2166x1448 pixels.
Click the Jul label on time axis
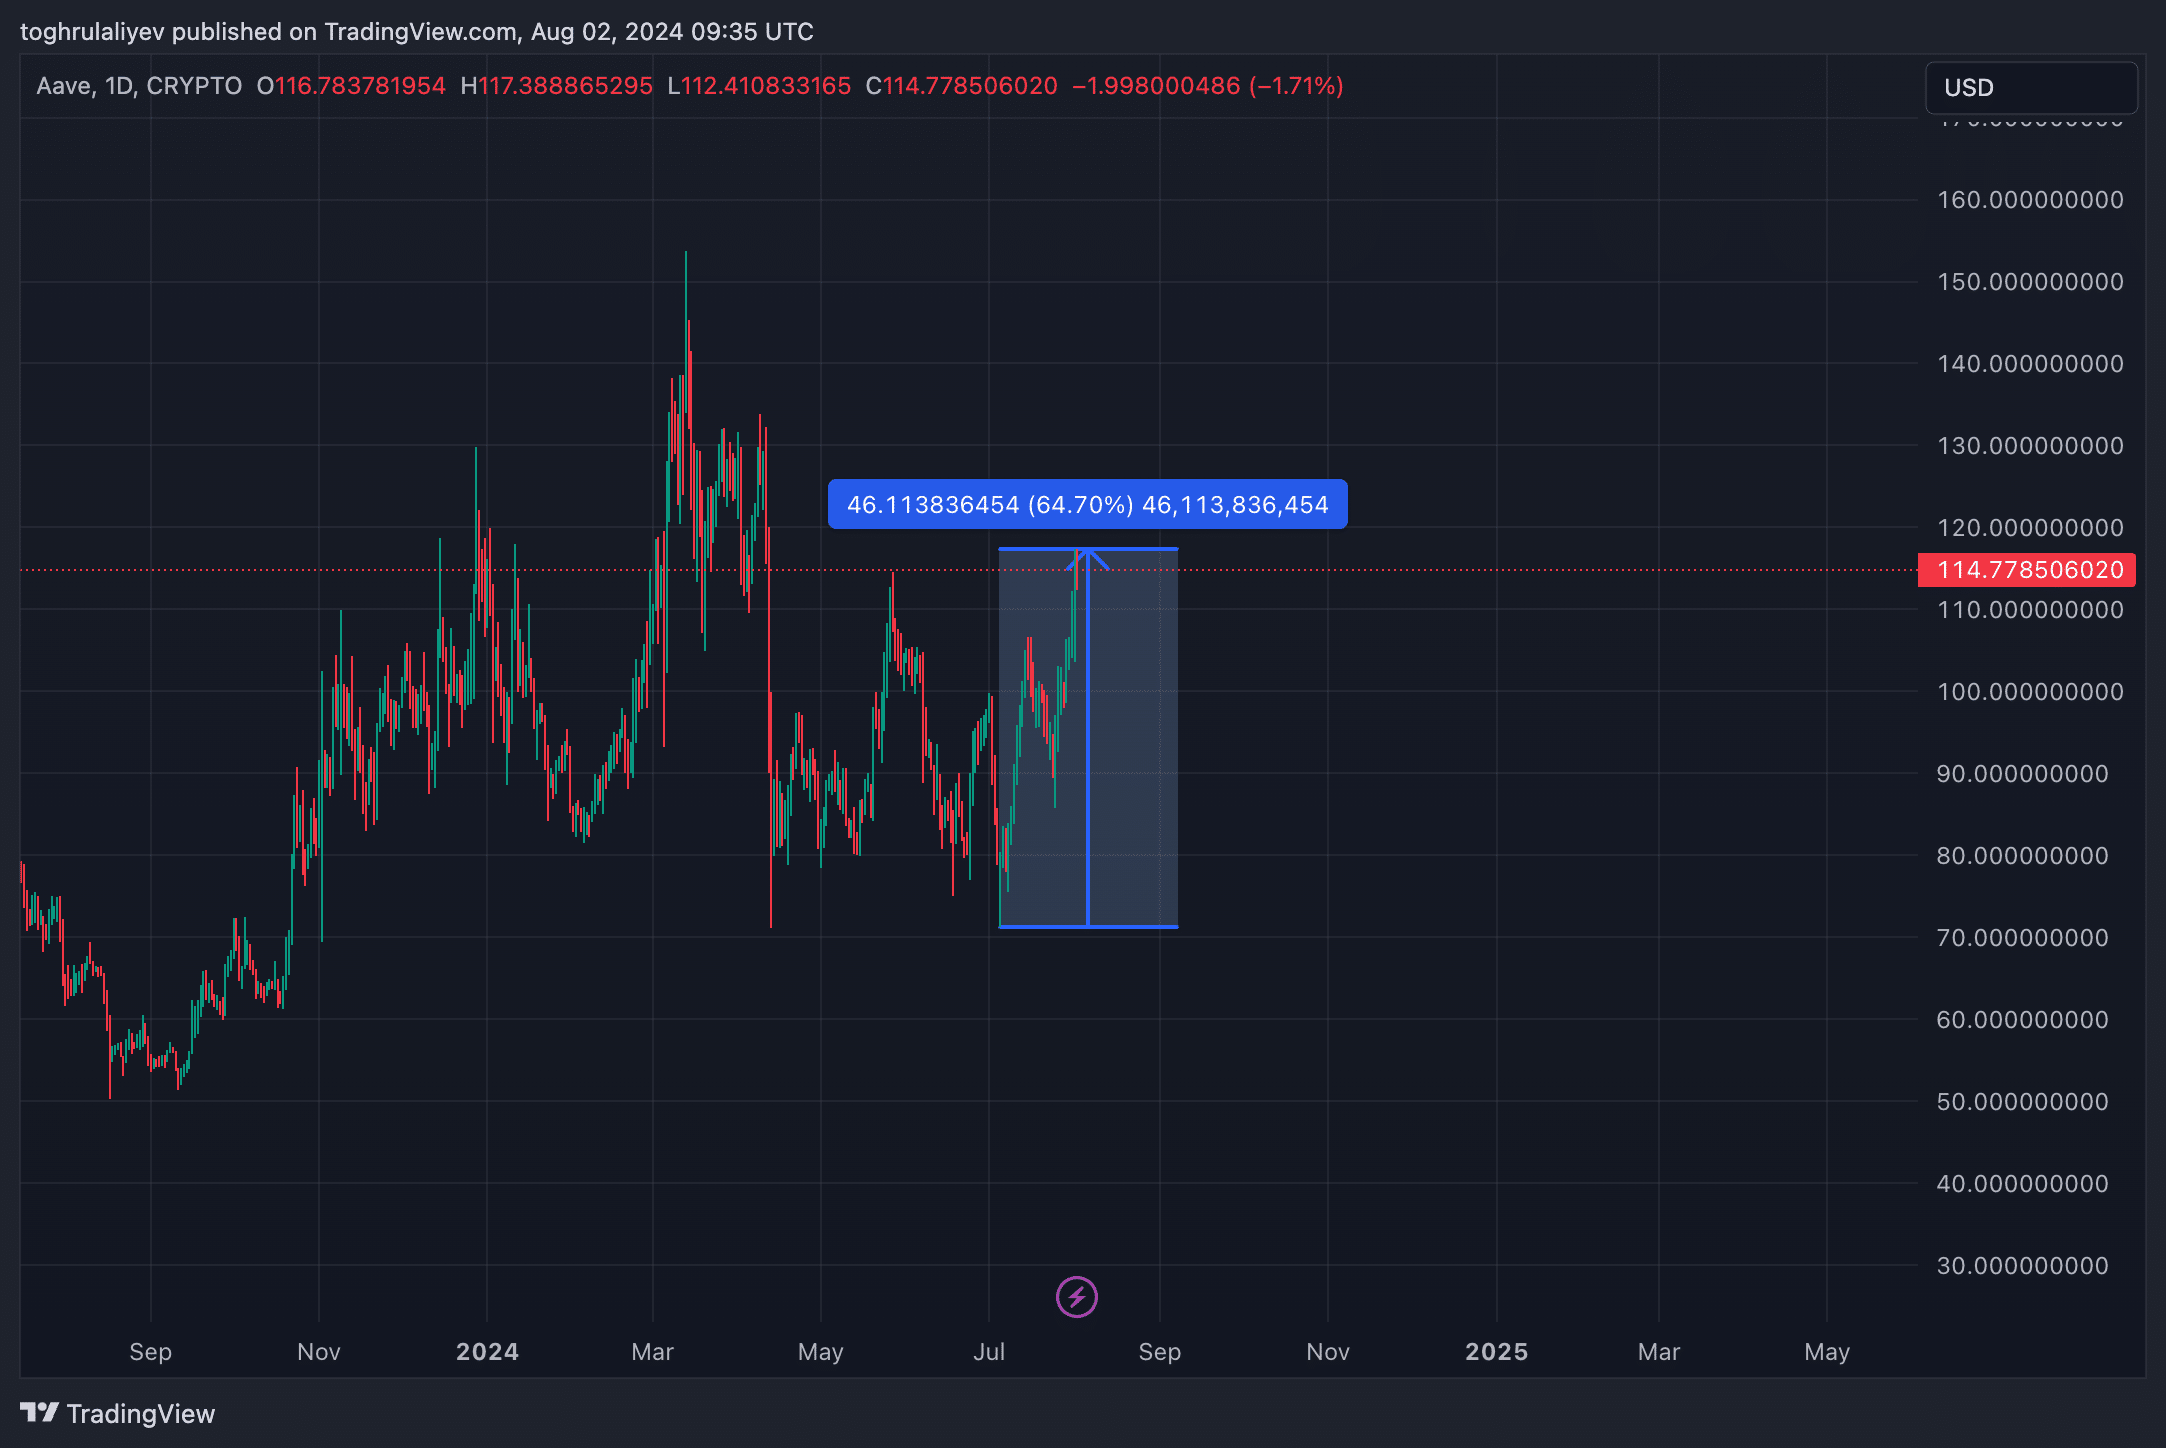coord(989,1352)
